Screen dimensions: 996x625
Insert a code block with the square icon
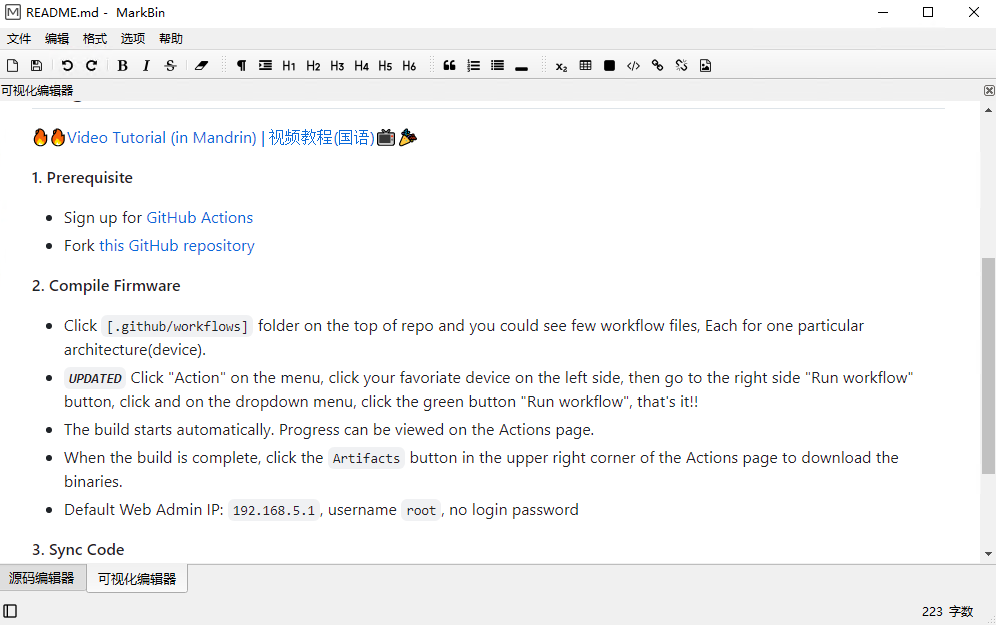click(x=609, y=65)
